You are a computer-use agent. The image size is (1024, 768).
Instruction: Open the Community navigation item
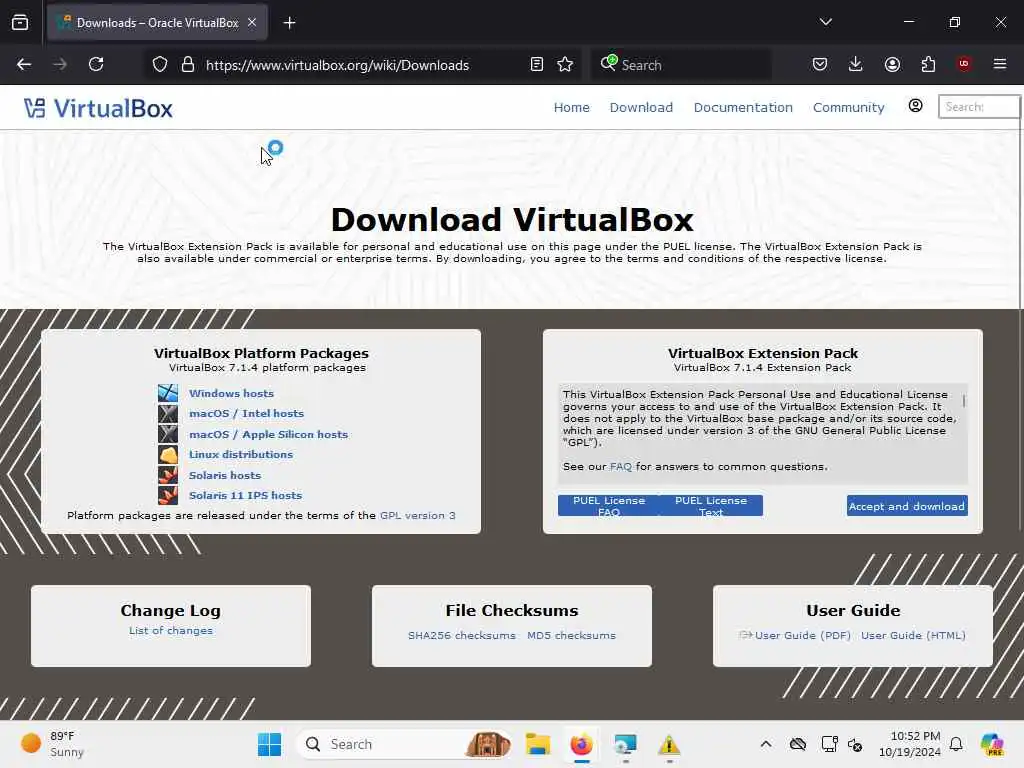pyautogui.click(x=848, y=108)
